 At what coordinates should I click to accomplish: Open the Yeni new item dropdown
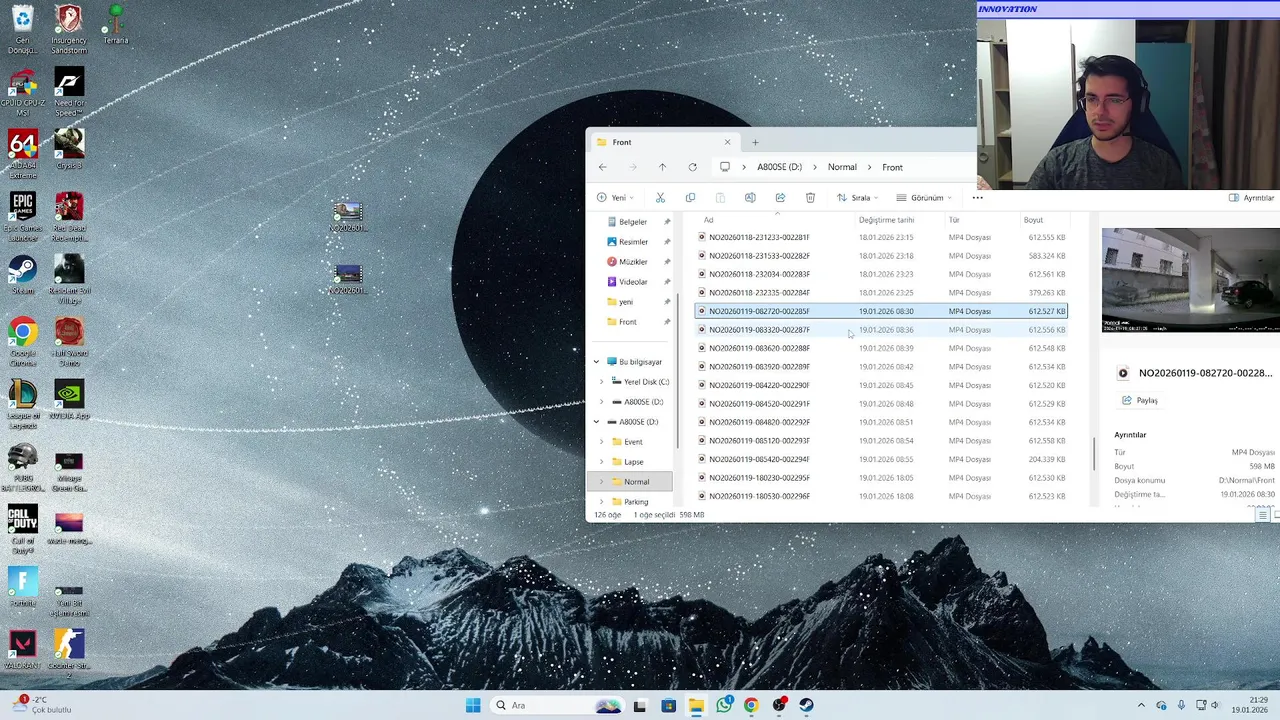615,198
